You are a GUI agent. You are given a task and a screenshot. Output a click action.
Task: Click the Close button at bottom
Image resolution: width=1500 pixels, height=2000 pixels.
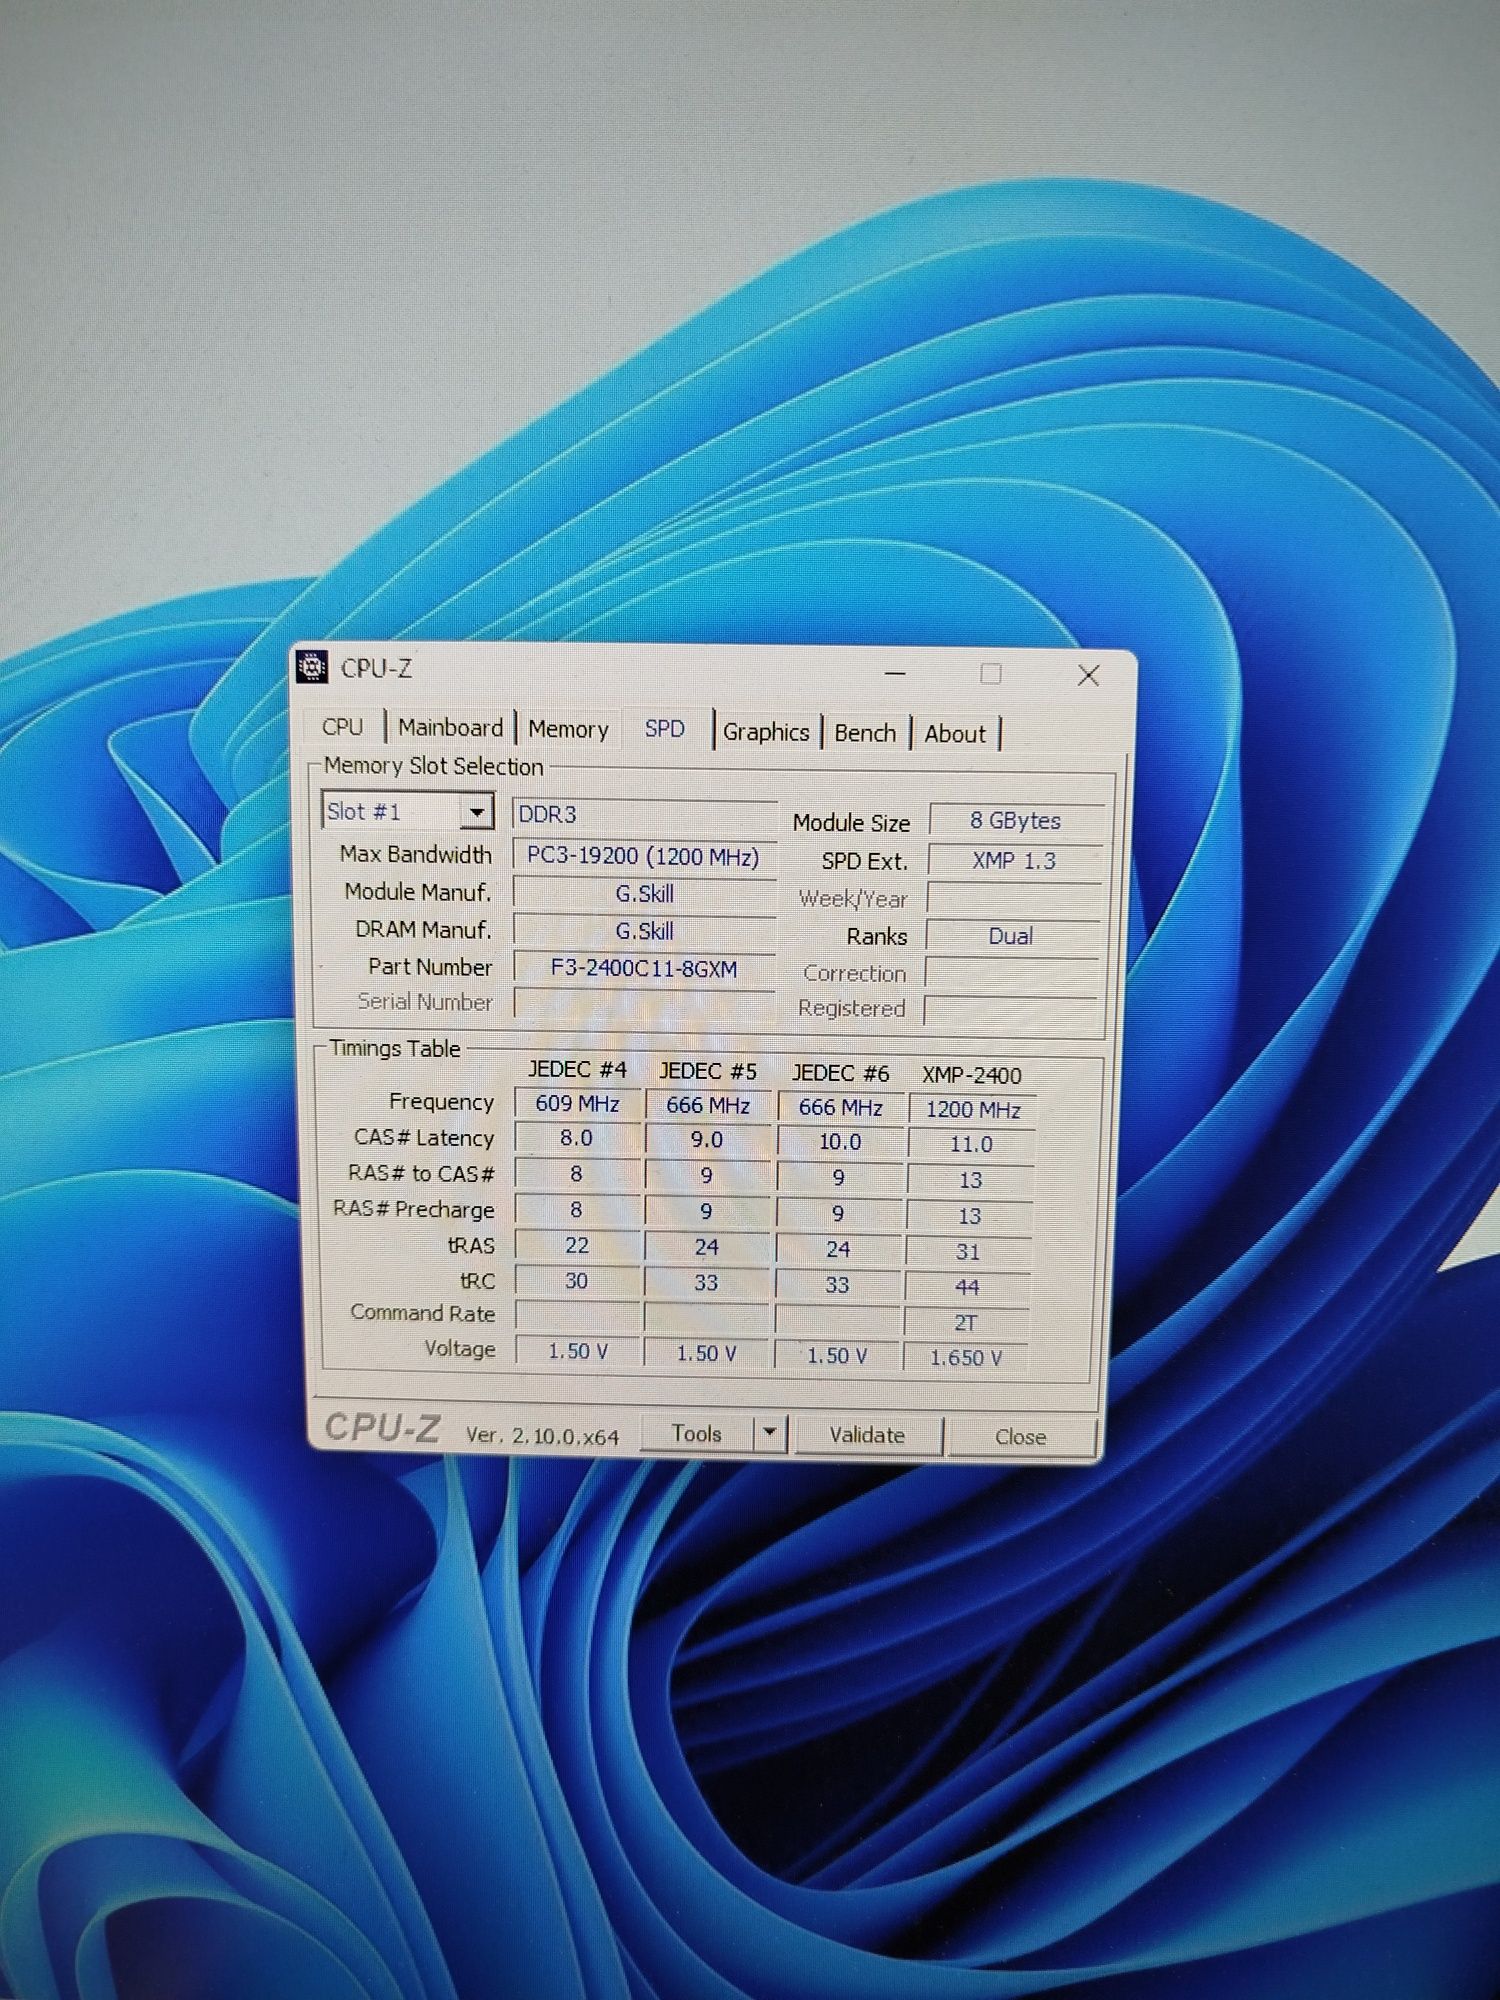pos(1020,1437)
